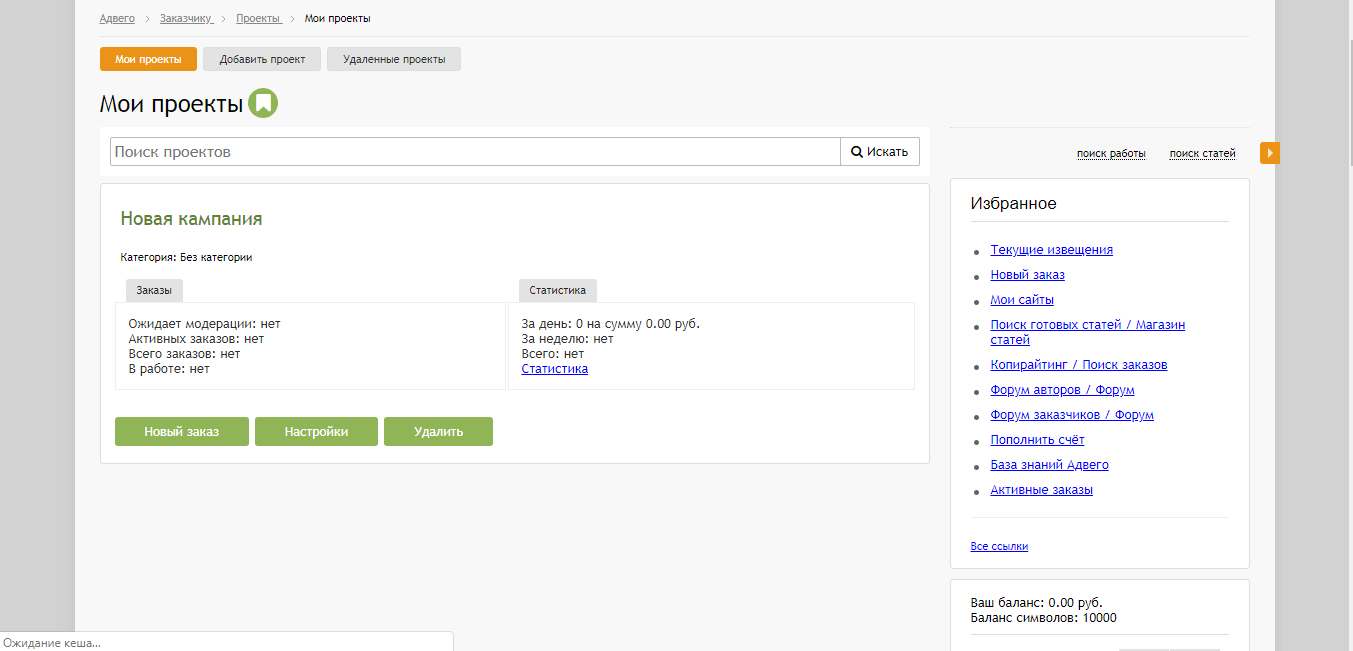Screen dimensions: 1353x651
Task: Click the поиск статей link
Action: pyautogui.click(x=1202, y=154)
